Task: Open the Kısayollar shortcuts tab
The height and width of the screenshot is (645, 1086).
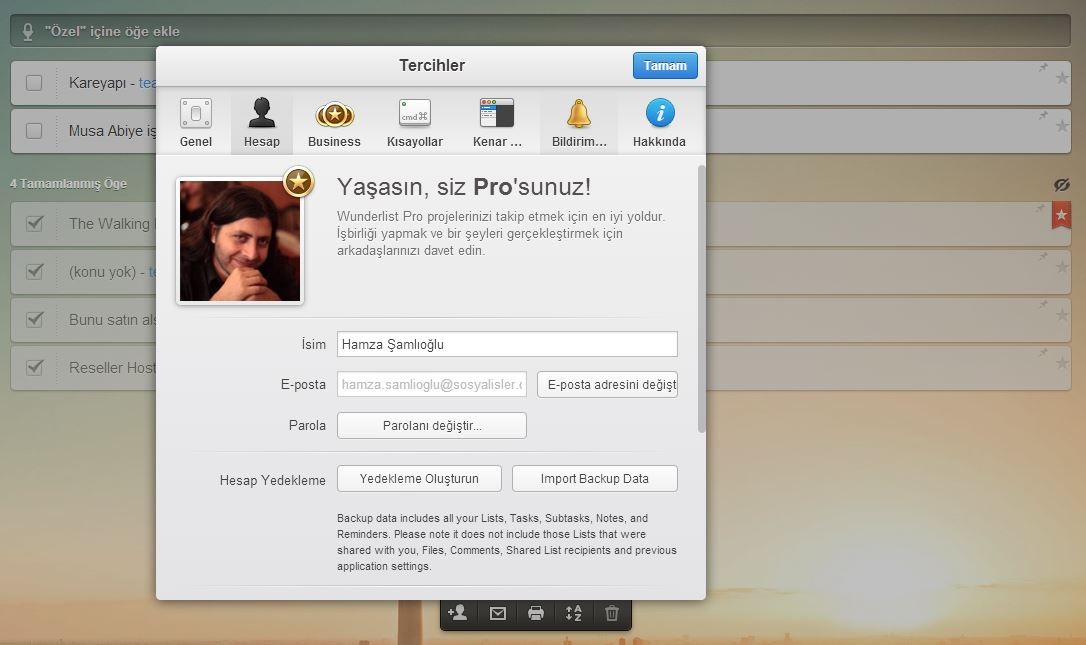Action: pyautogui.click(x=415, y=123)
